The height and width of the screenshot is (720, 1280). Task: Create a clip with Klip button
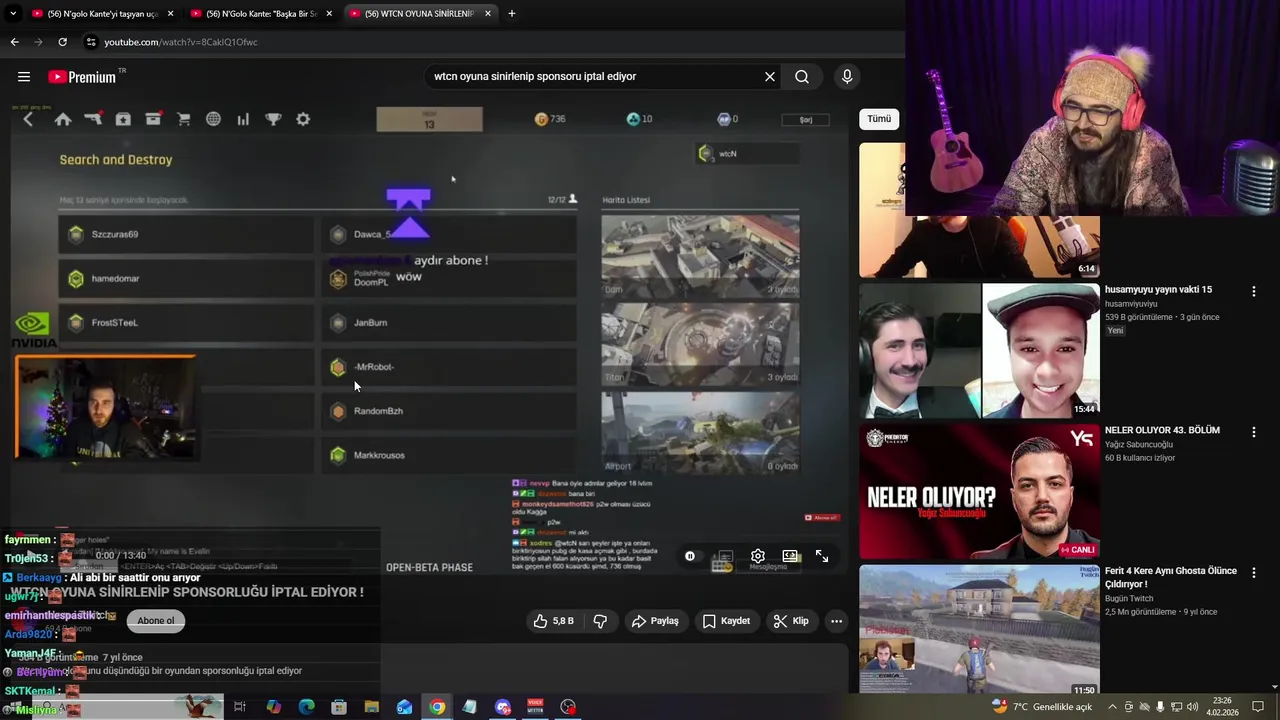point(791,621)
